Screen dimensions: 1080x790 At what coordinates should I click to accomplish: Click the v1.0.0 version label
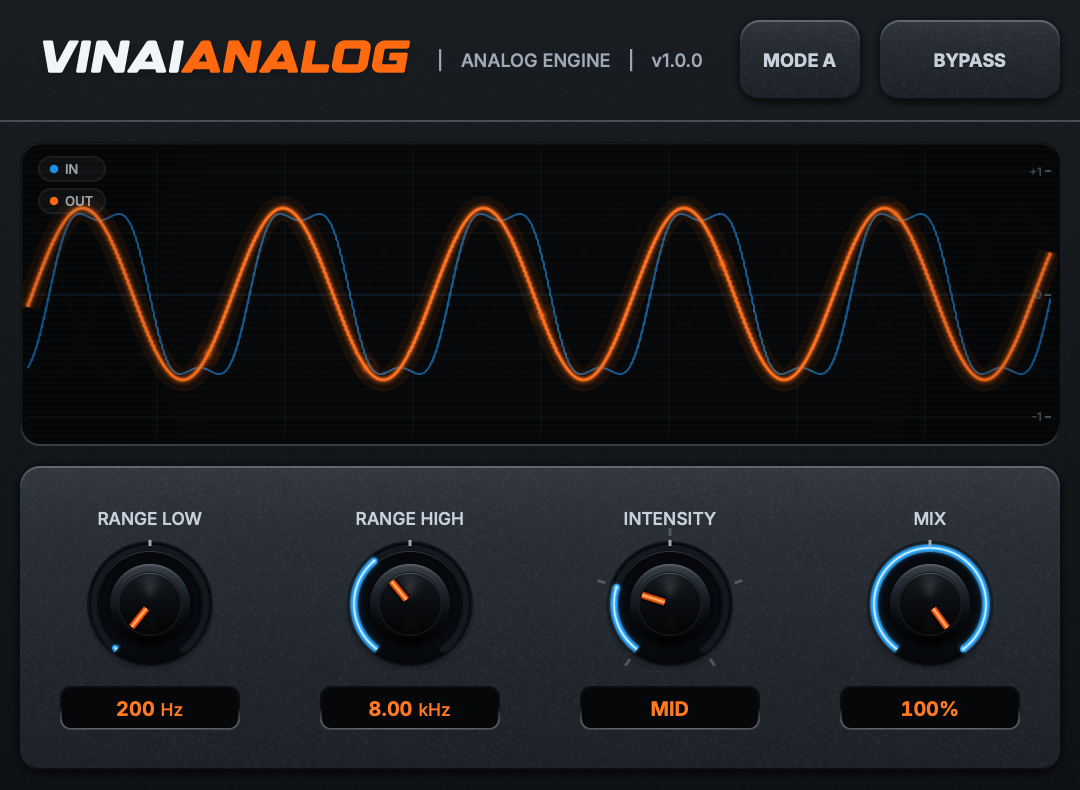(676, 61)
